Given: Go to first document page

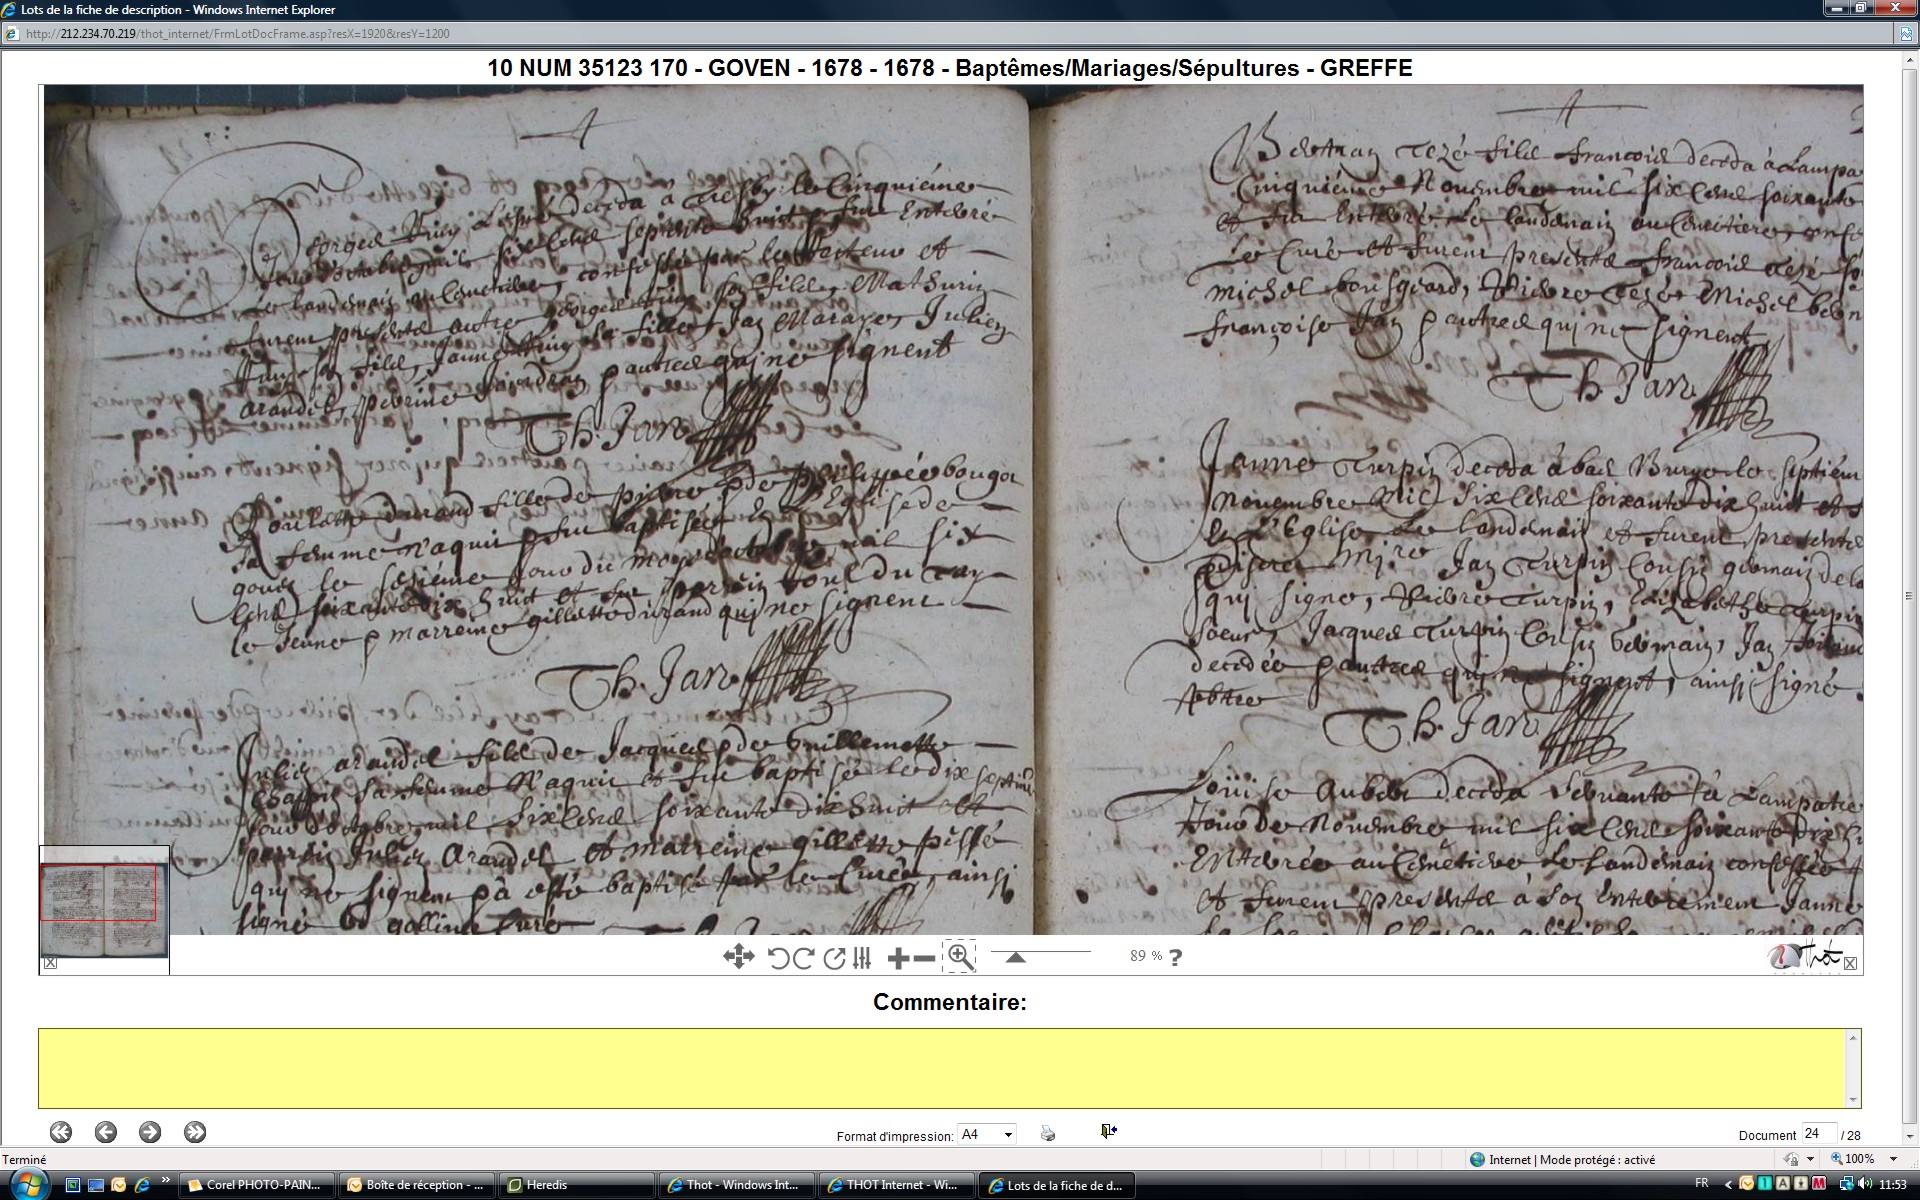Looking at the screenshot, I should 61,1132.
